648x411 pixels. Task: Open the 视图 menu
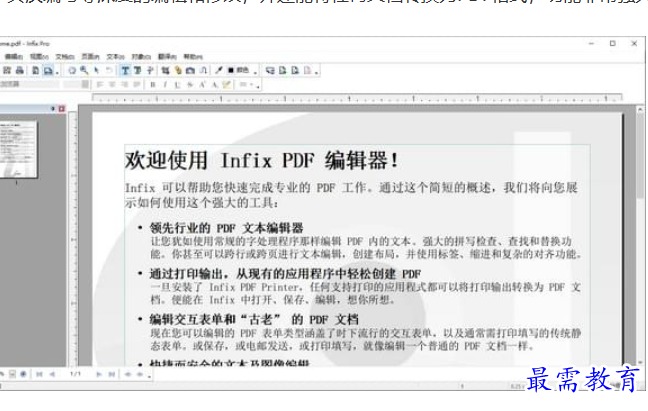click(39, 57)
